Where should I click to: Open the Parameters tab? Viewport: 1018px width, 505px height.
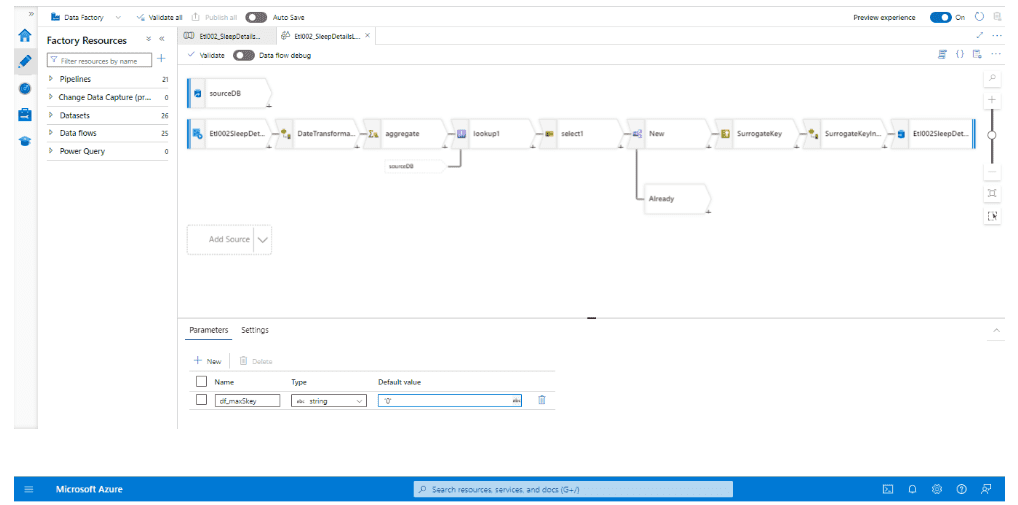click(209, 330)
